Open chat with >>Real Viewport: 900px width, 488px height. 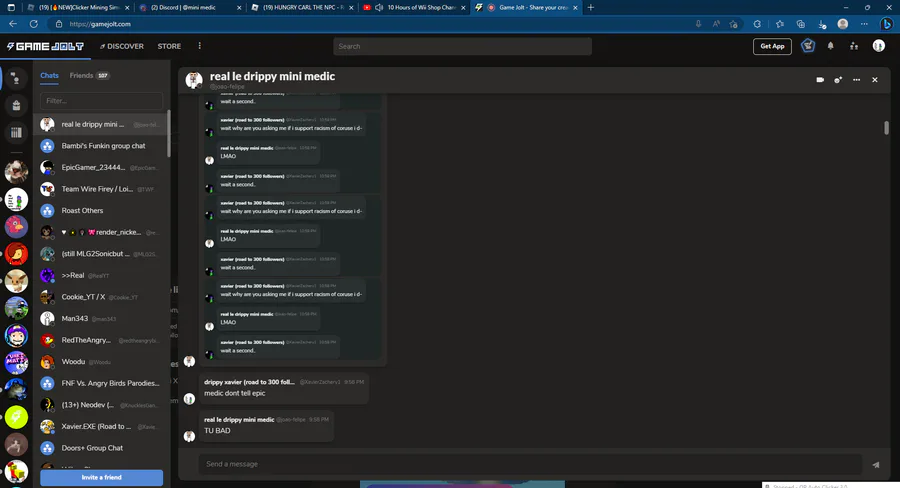tap(101, 276)
